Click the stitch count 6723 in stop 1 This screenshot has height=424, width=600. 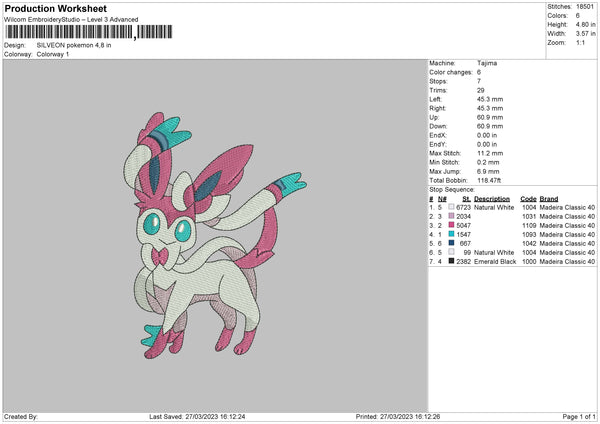pos(463,207)
